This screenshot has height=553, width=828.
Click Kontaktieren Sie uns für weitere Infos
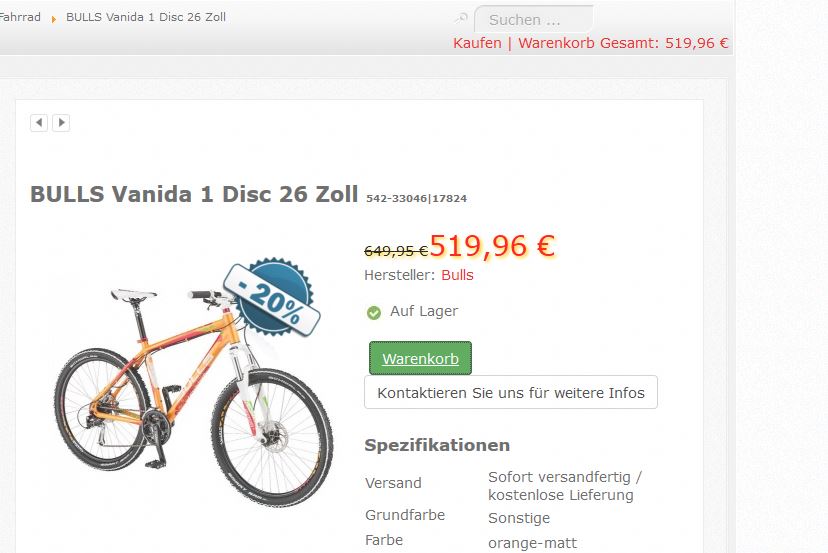tap(511, 392)
